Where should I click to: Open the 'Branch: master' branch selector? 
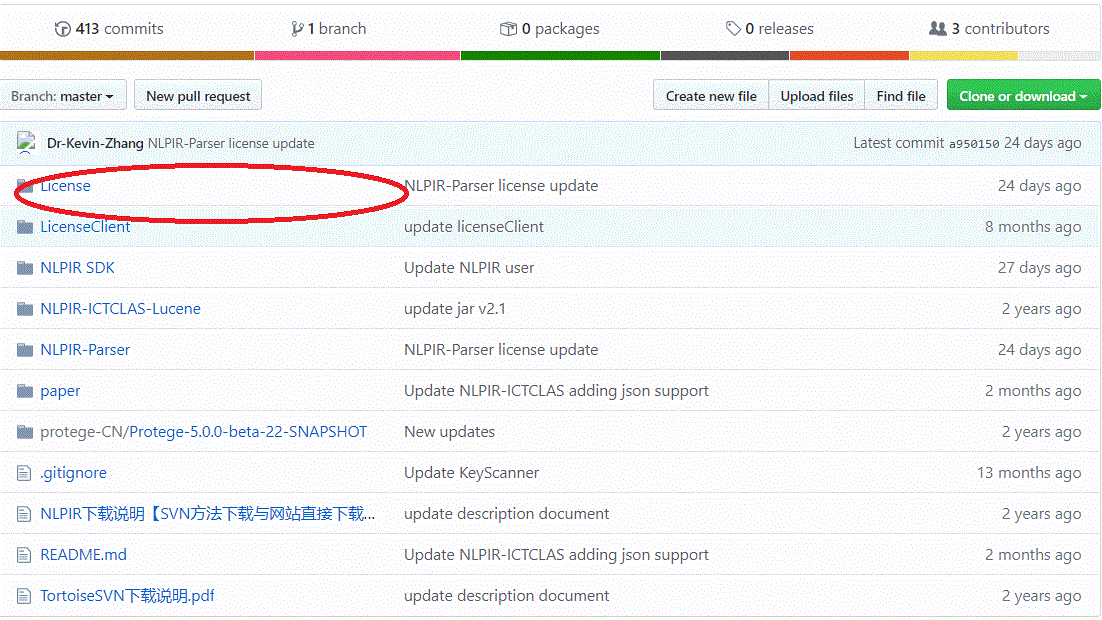[63, 95]
